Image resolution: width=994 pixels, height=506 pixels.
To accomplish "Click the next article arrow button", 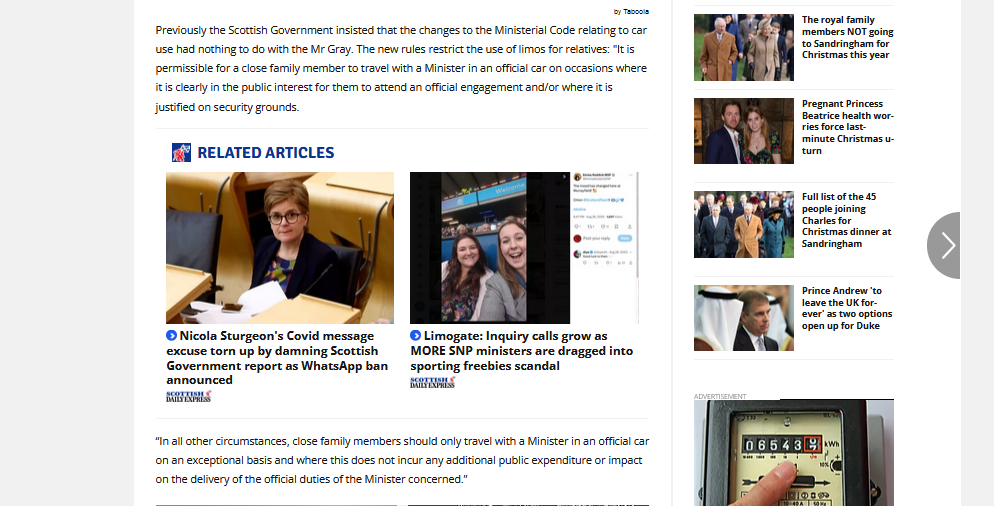I will 945,245.
